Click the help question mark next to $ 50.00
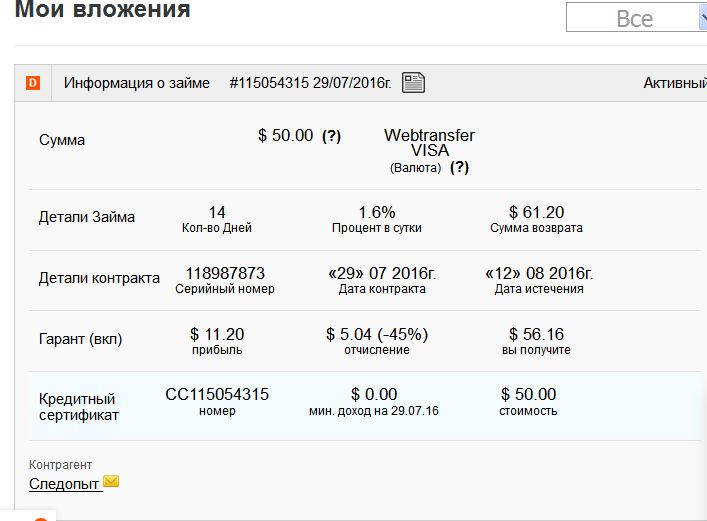The height and width of the screenshot is (521, 707). point(331,136)
